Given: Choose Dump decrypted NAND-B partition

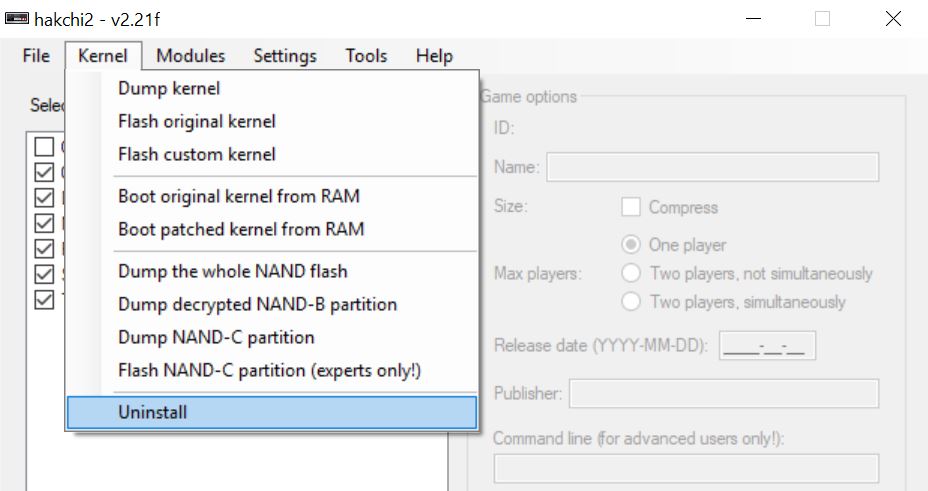Looking at the screenshot, I should (x=272, y=304).
